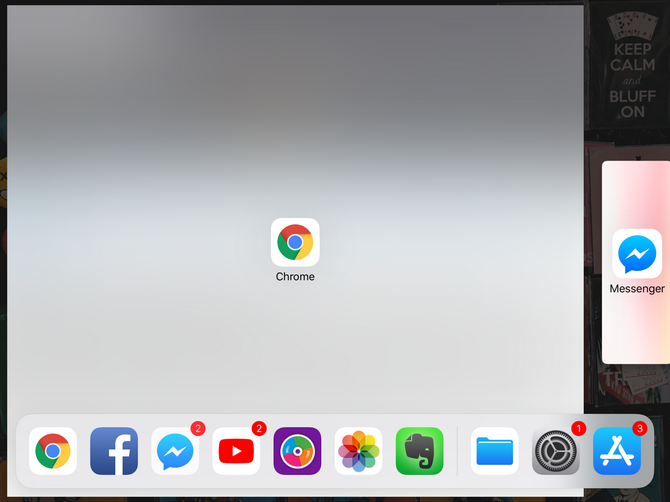Tap the Messenger icon in the side panel
The height and width of the screenshot is (502, 670).
point(637,254)
